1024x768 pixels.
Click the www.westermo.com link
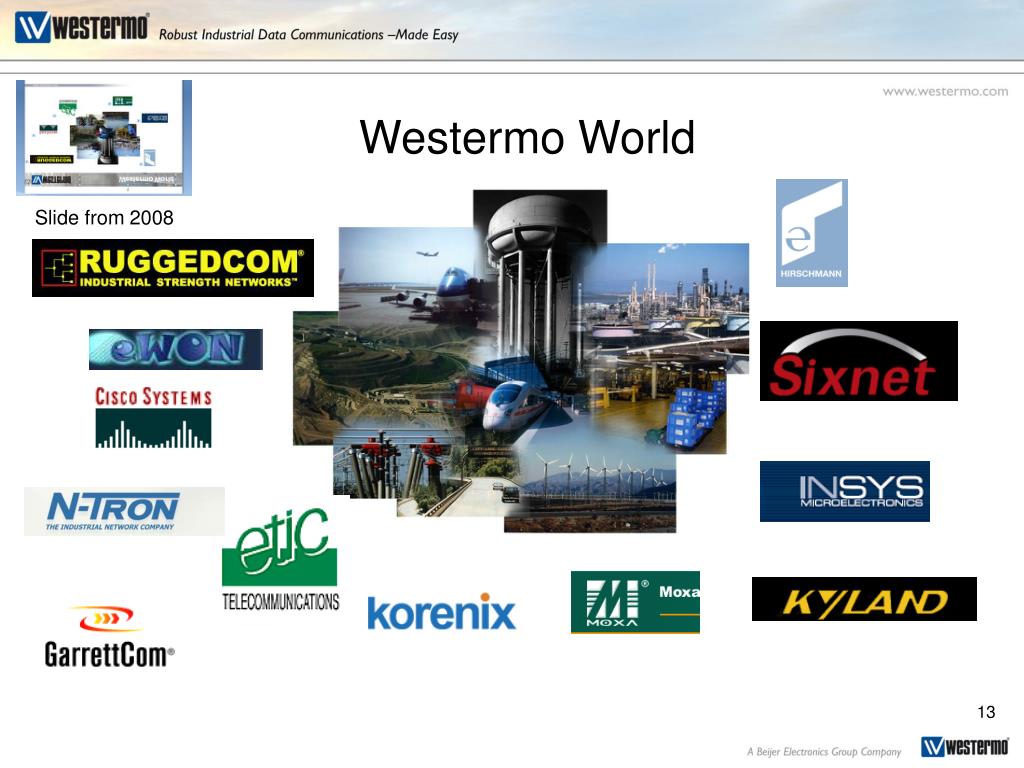point(945,91)
